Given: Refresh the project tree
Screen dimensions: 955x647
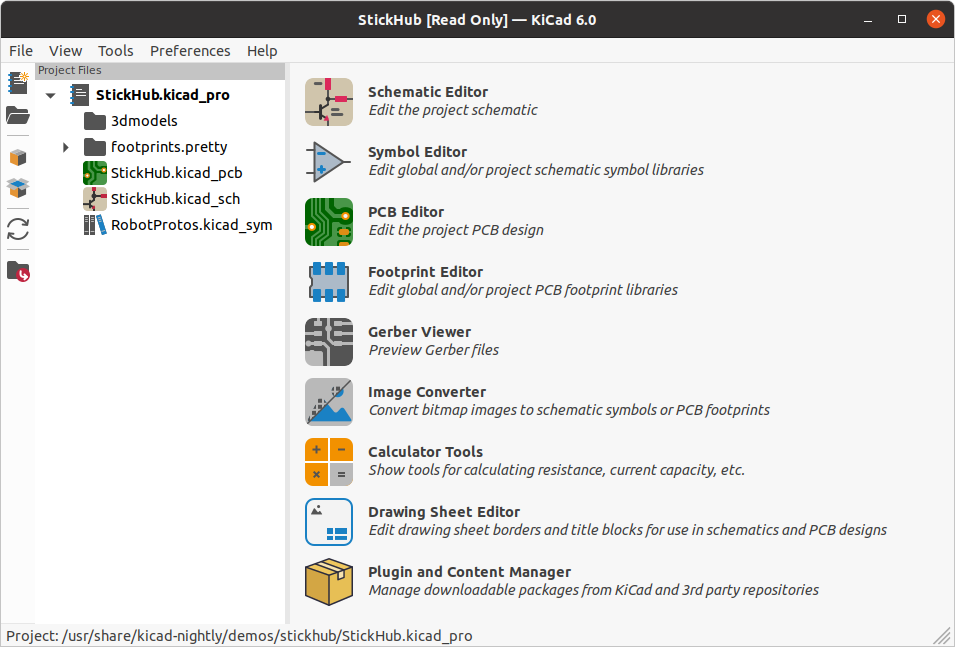Looking at the screenshot, I should 18,229.
